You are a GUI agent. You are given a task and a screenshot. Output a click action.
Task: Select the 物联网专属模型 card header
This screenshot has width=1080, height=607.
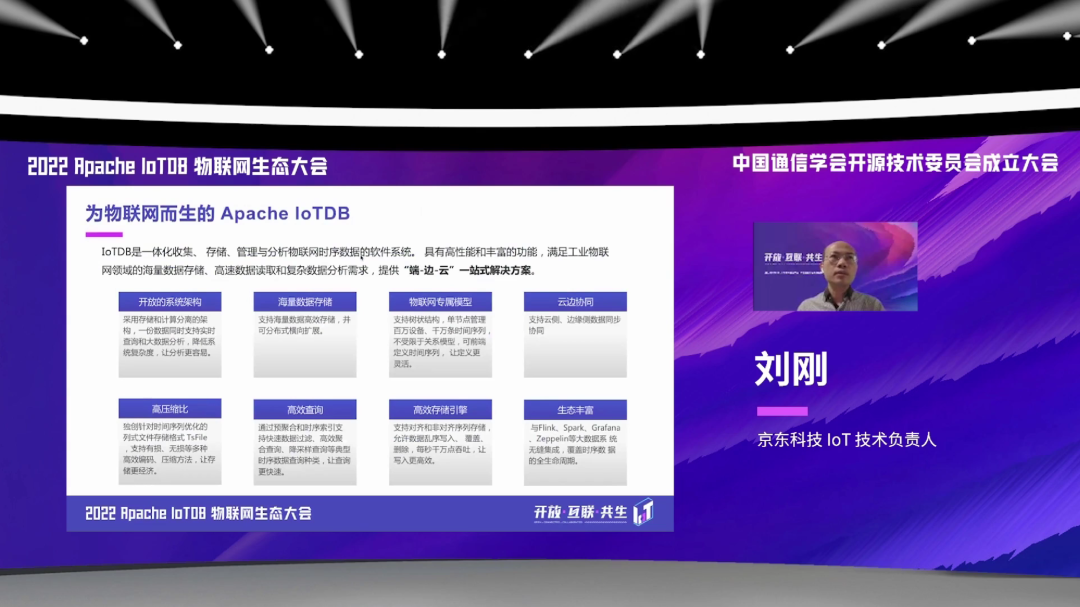(440, 301)
